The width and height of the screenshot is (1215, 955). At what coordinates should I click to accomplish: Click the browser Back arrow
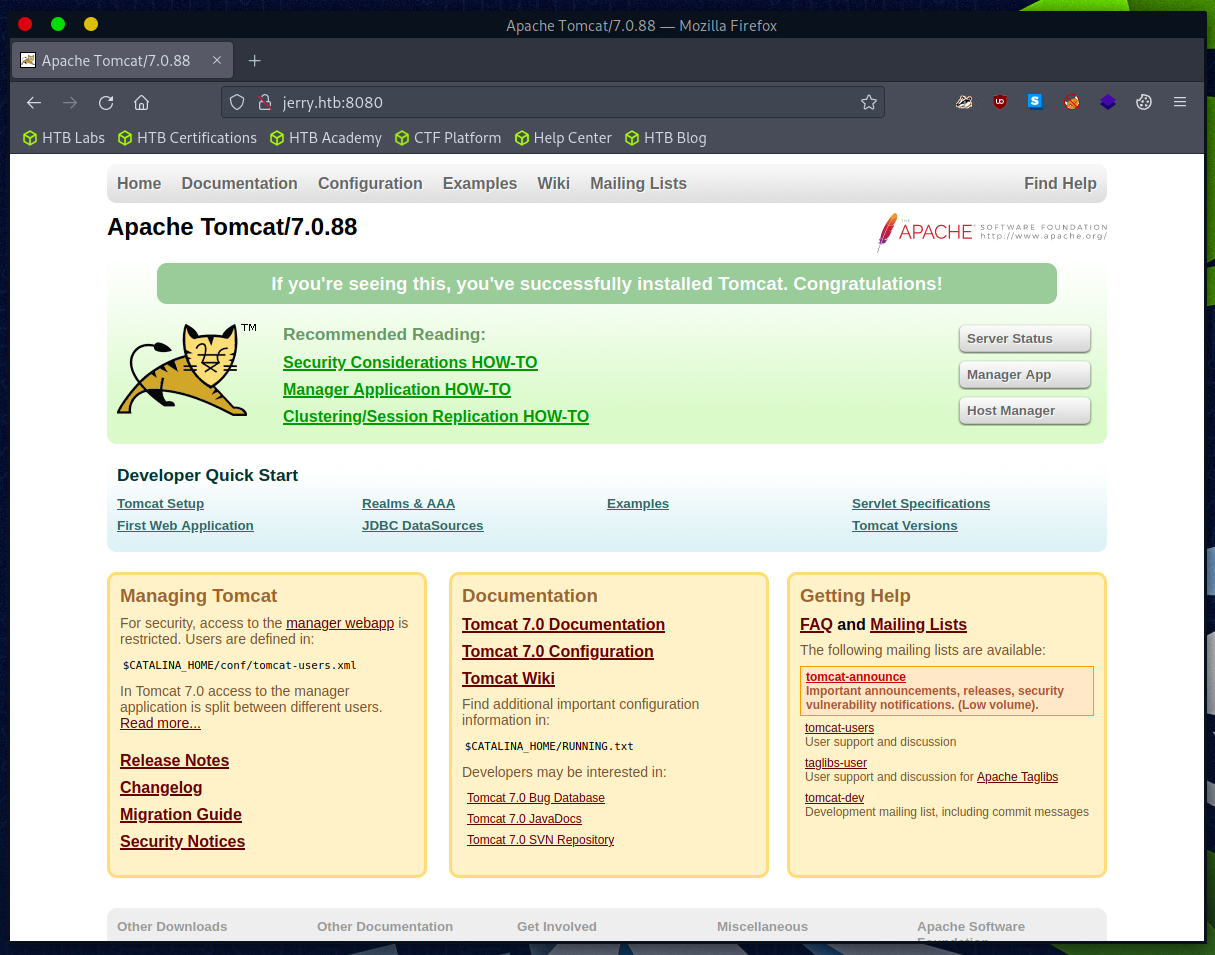point(34,102)
